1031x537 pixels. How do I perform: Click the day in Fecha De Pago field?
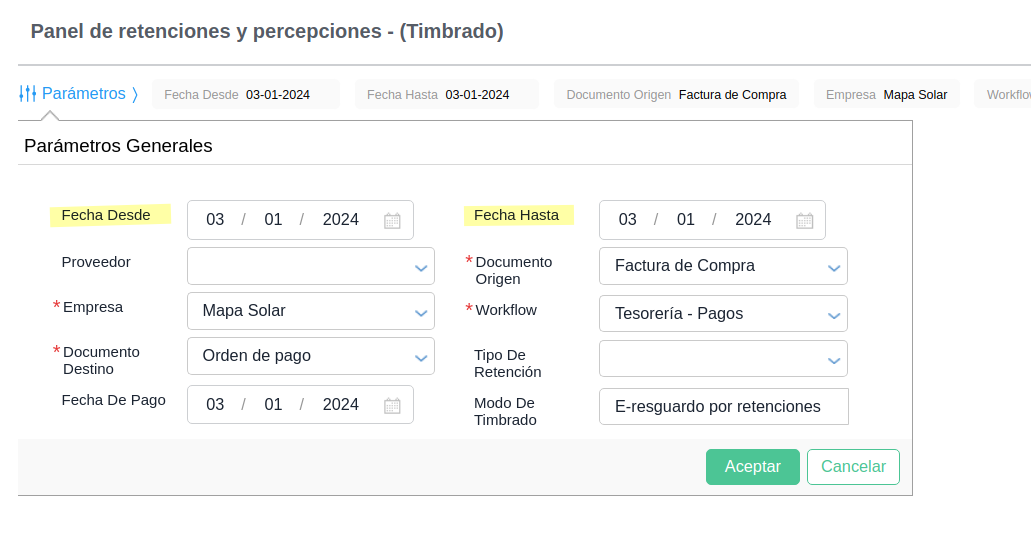[215, 405]
